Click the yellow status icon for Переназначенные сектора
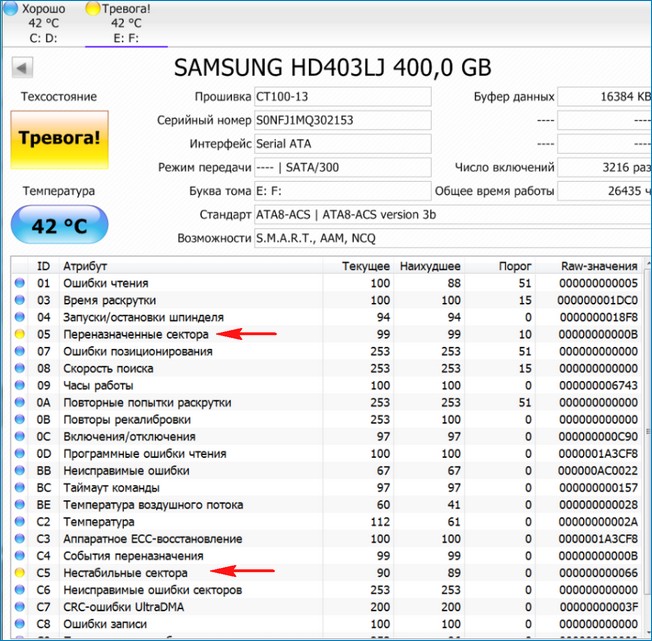 [x=19, y=334]
